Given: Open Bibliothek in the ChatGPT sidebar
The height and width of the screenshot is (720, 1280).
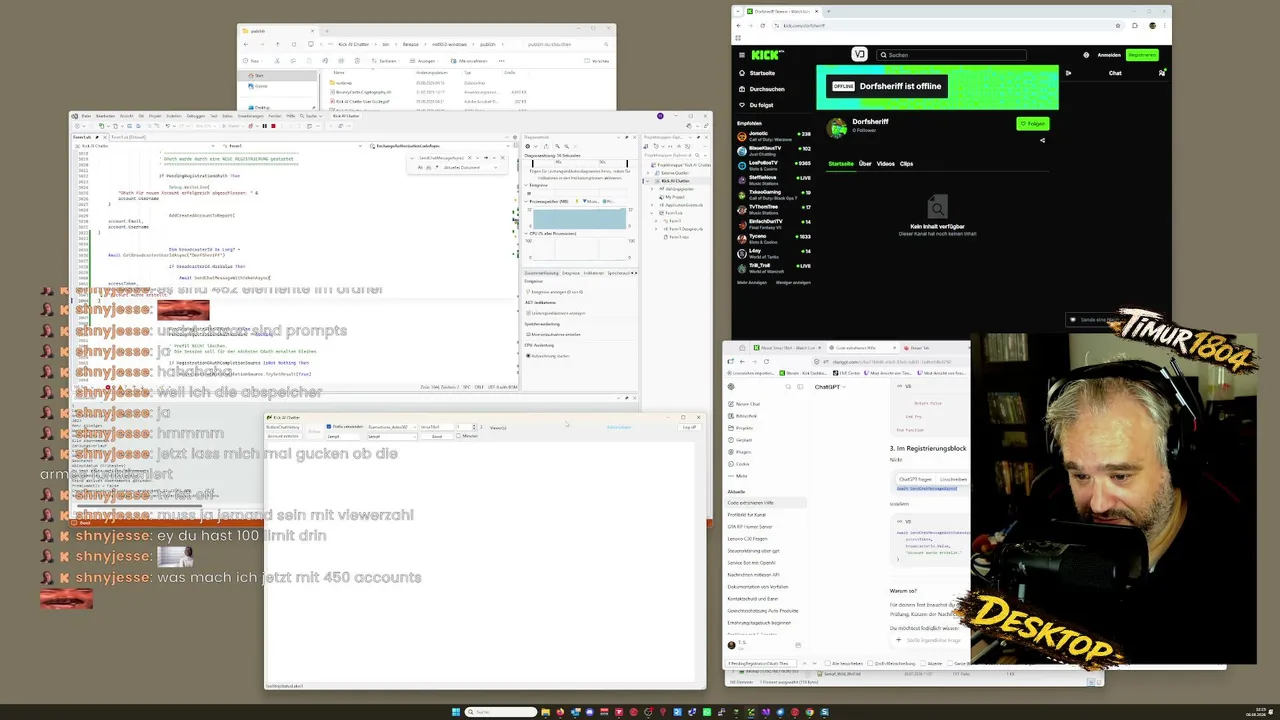Looking at the screenshot, I should [x=746, y=416].
